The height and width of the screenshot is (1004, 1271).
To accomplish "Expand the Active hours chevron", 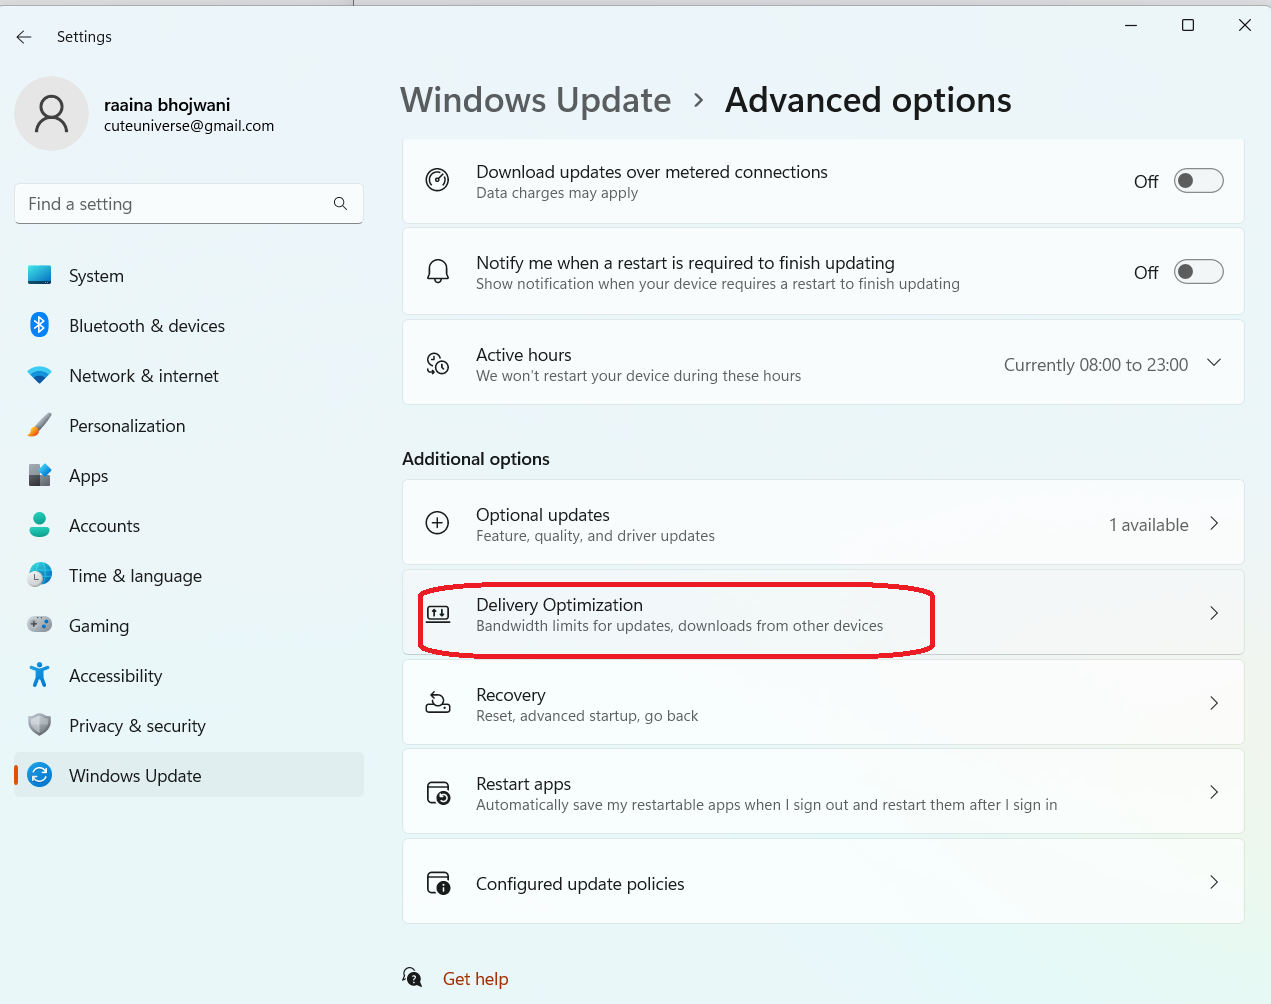I will click(x=1214, y=363).
